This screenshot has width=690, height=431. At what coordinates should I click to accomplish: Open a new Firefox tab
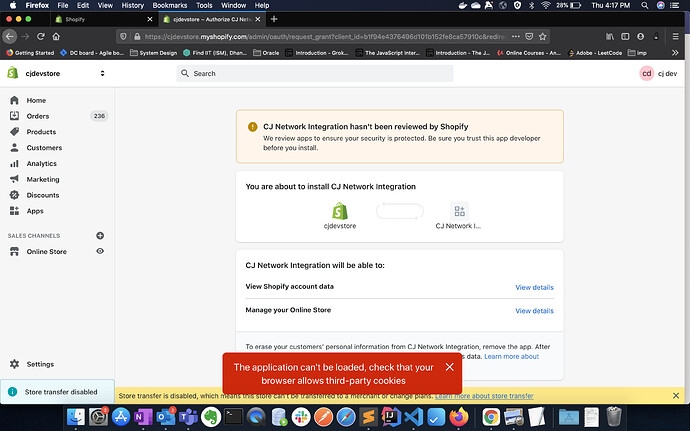tap(274, 19)
